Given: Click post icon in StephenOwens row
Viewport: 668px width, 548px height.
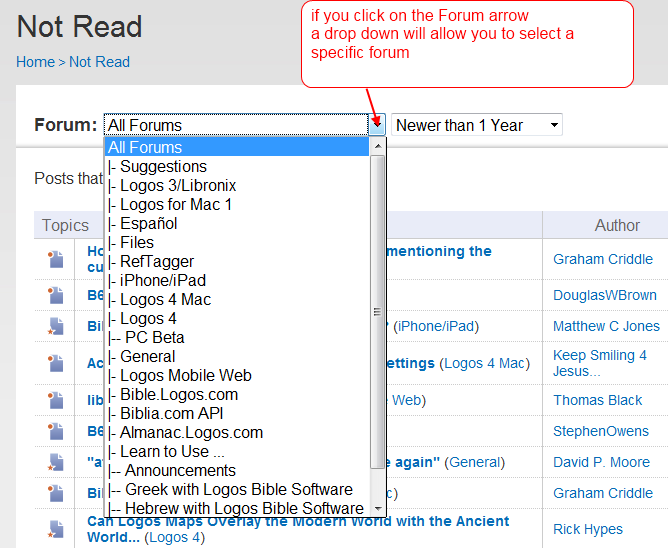Looking at the screenshot, I should coord(55,432).
